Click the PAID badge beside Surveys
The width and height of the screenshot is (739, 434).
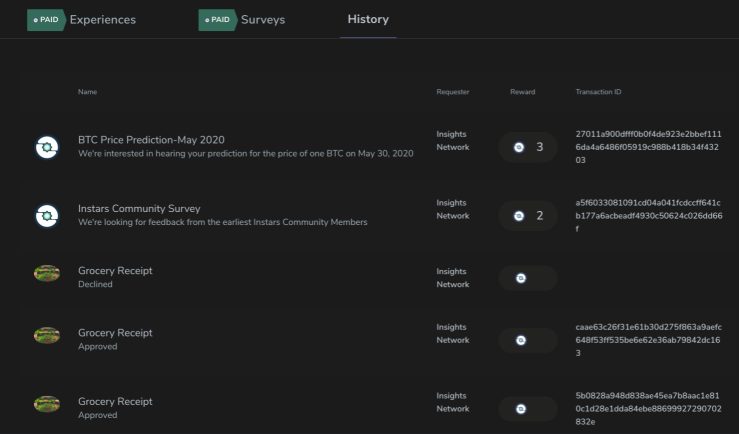coord(217,20)
